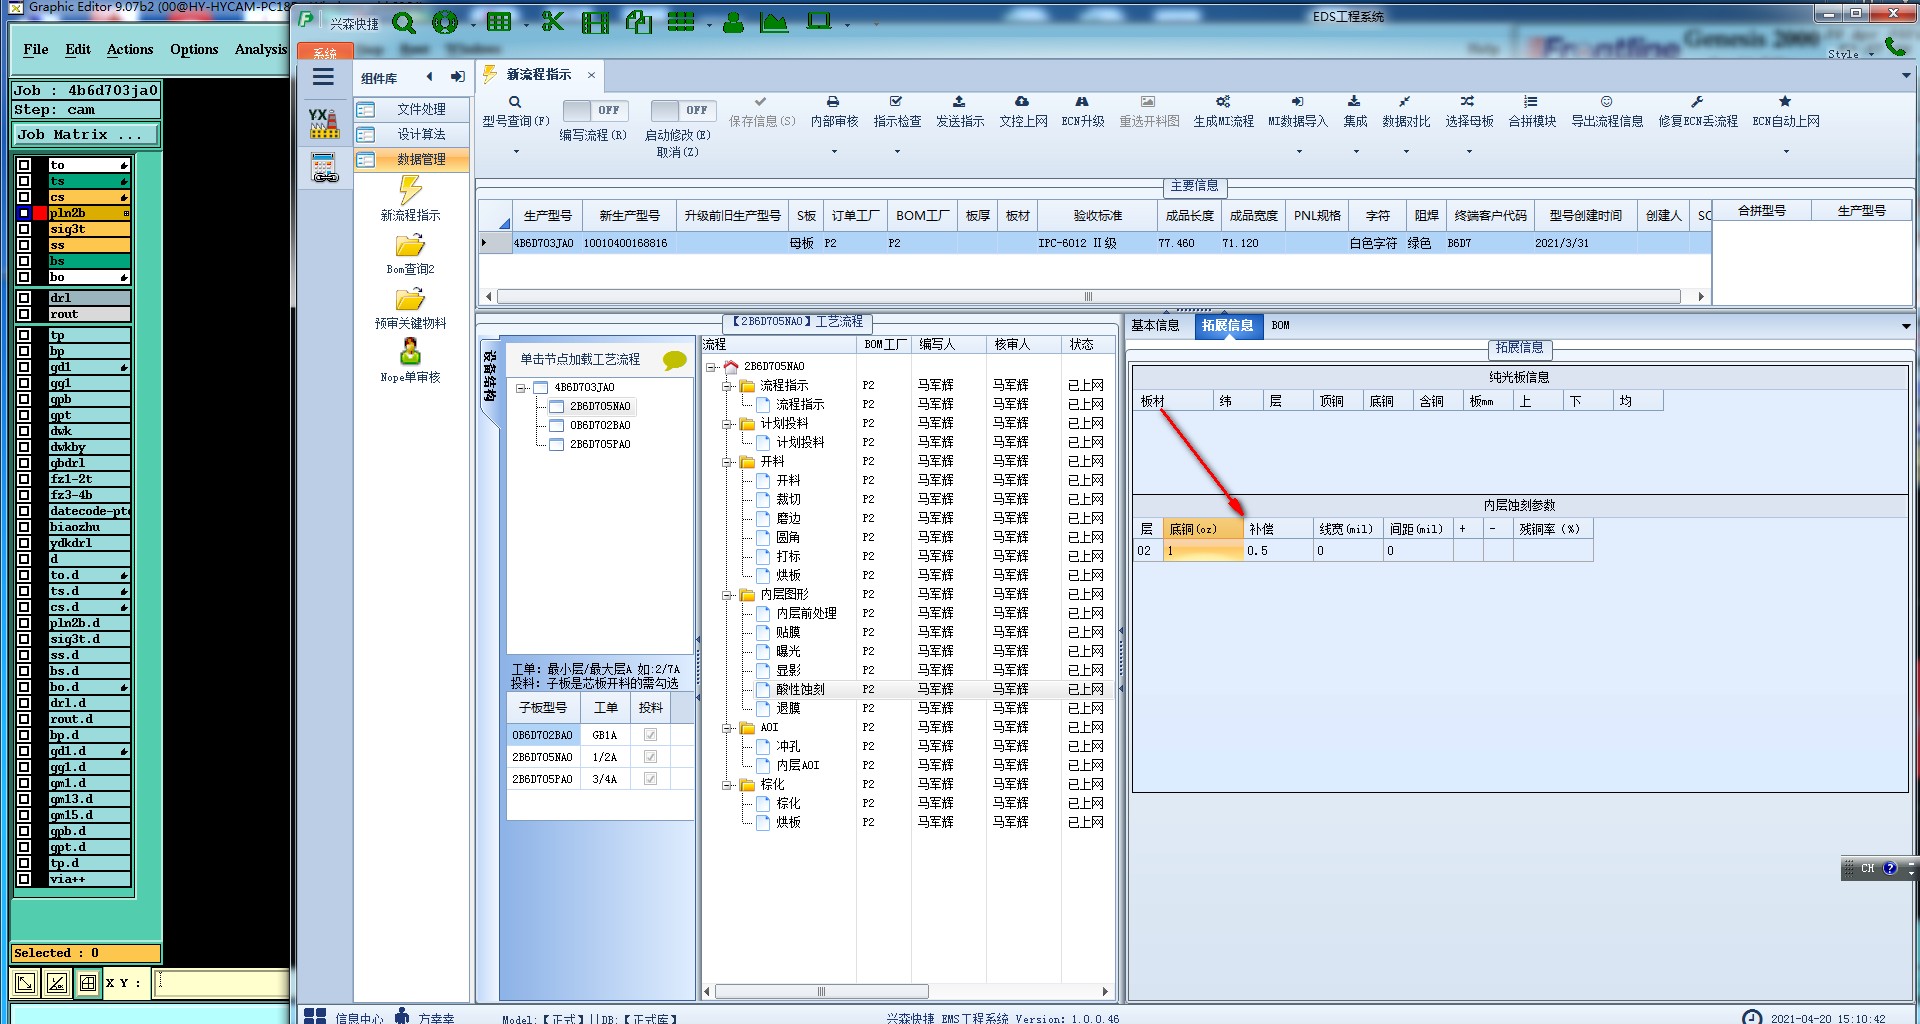The height and width of the screenshot is (1024, 1920).
Task: Click the main info table horizontal scrollbar
Action: pos(1088,296)
